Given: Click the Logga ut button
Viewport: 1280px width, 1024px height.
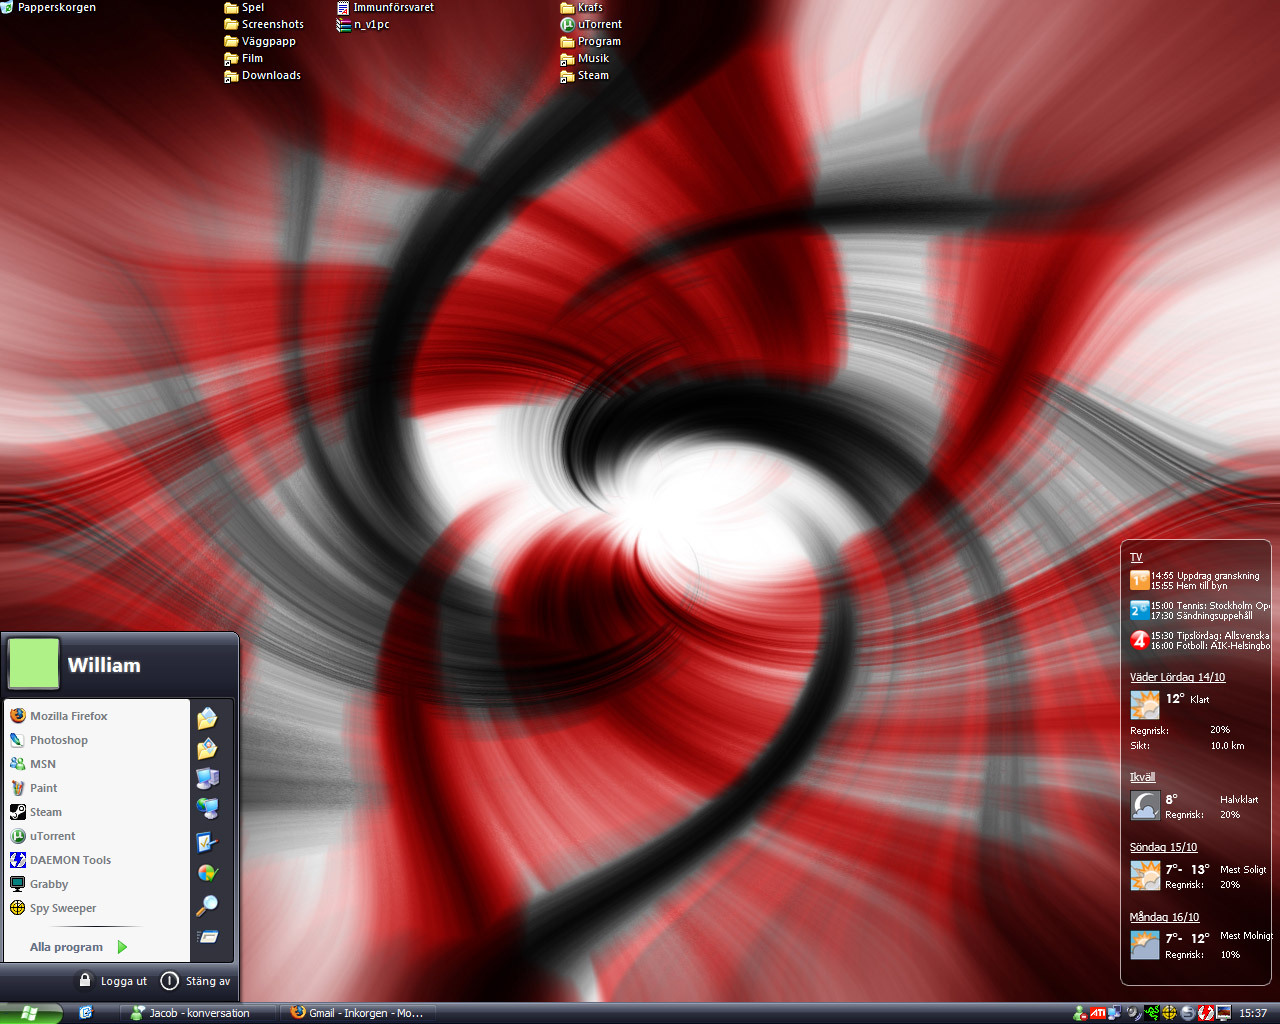Looking at the screenshot, I should click(113, 981).
